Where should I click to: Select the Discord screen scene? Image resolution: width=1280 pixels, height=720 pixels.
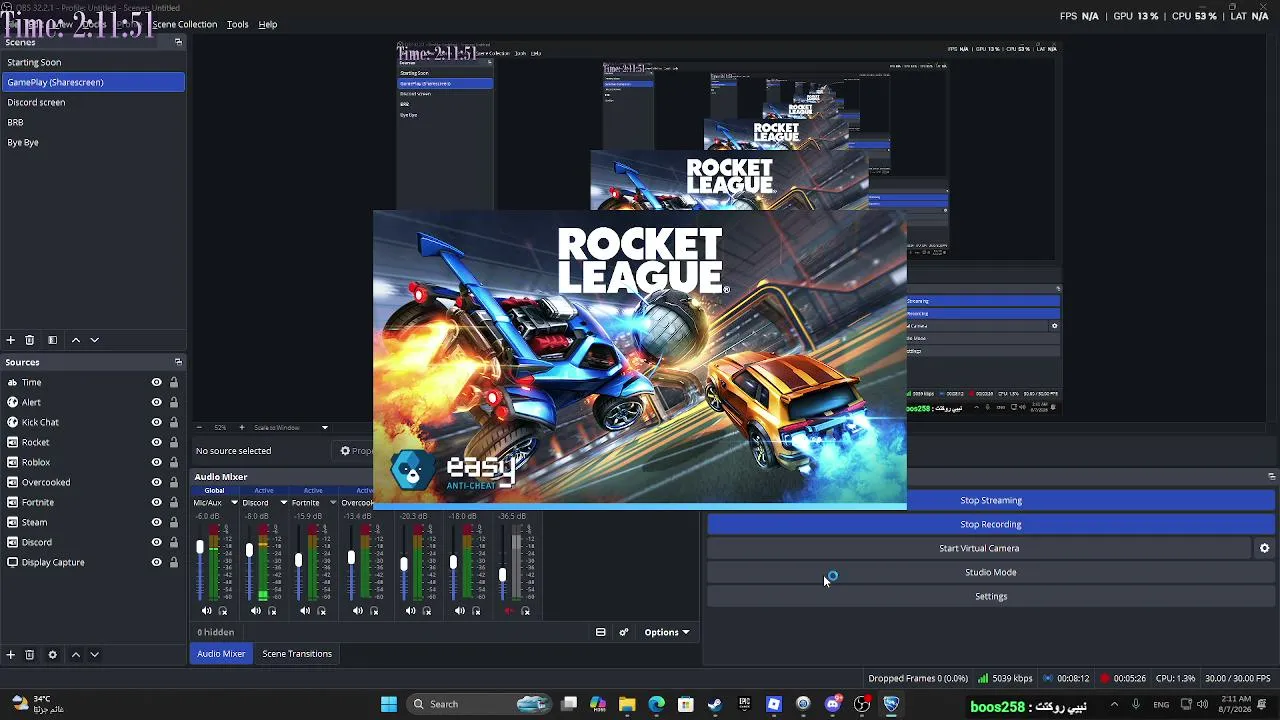coord(93,102)
